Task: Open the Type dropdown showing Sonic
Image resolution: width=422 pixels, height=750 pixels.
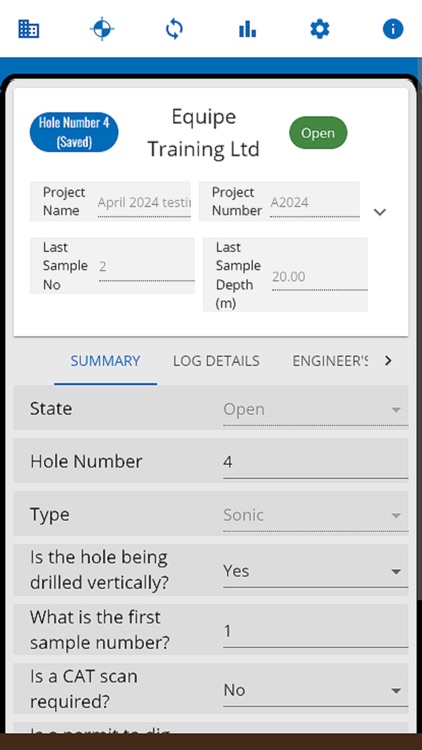Action: click(315, 516)
